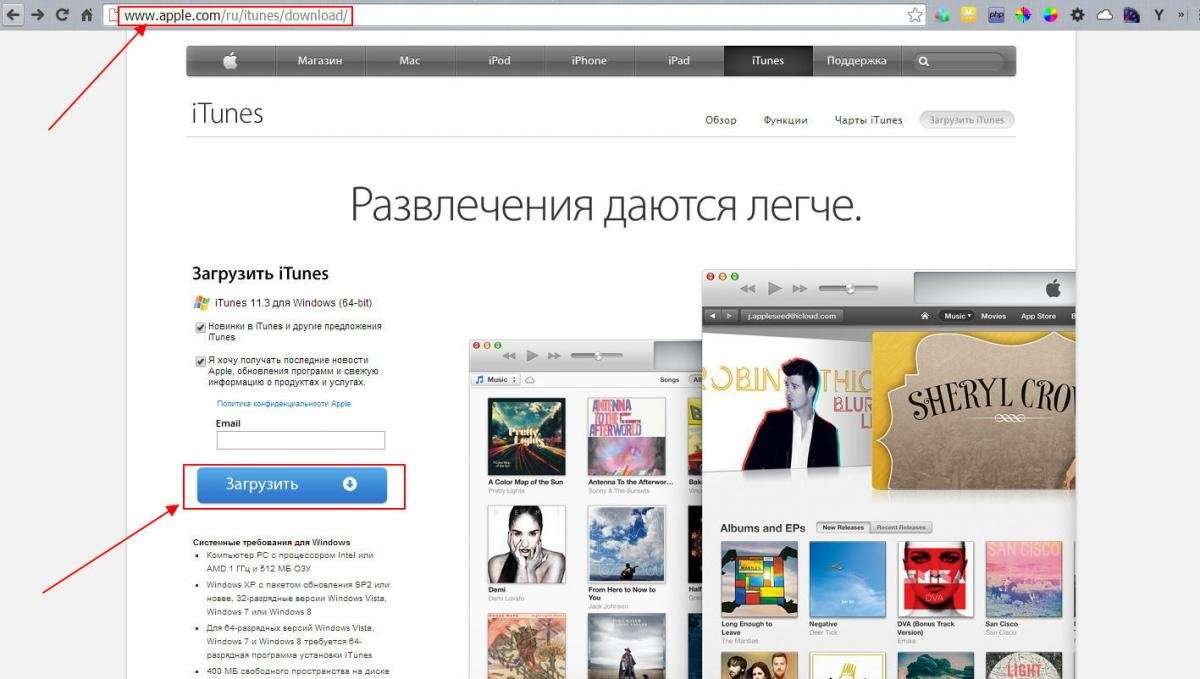Open the purple extension icon next to the cloud

click(x=1131, y=15)
